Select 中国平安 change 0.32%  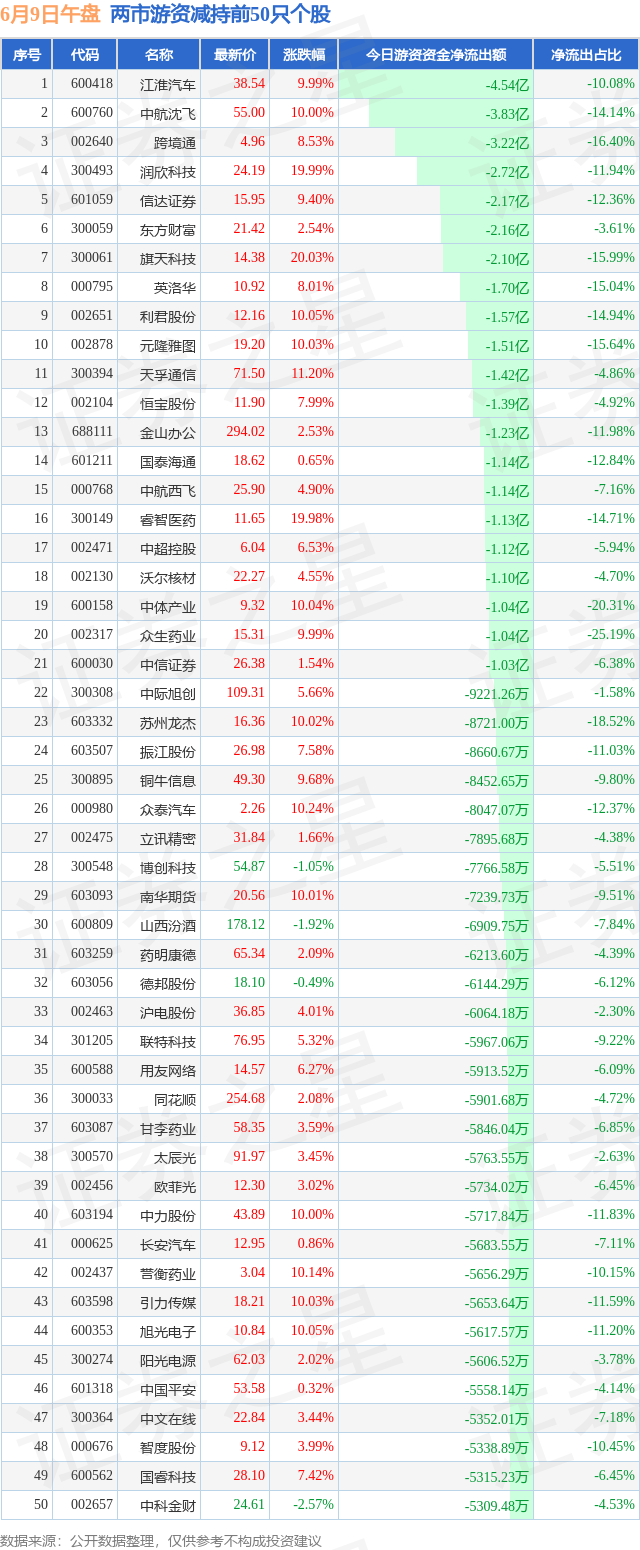click(x=316, y=1390)
